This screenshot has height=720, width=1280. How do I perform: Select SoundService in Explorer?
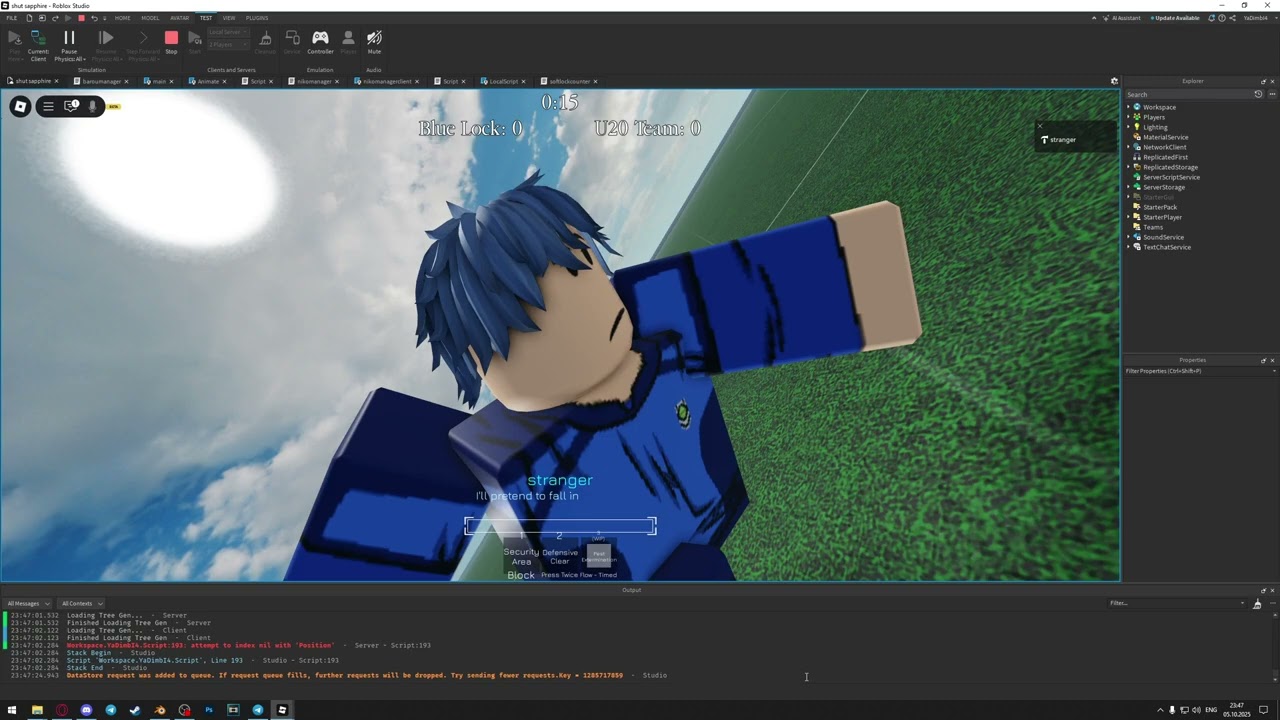click(x=1163, y=237)
